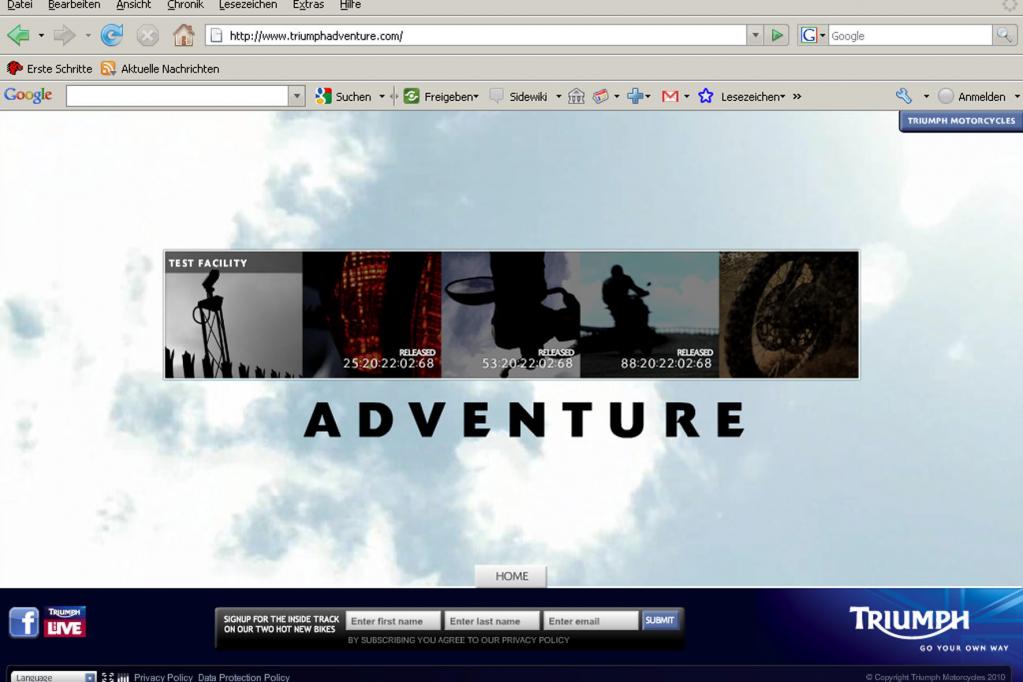Viewport: 1023px width, 682px height.
Task: Open the Sidewiki toolbar button
Action: pos(519,97)
